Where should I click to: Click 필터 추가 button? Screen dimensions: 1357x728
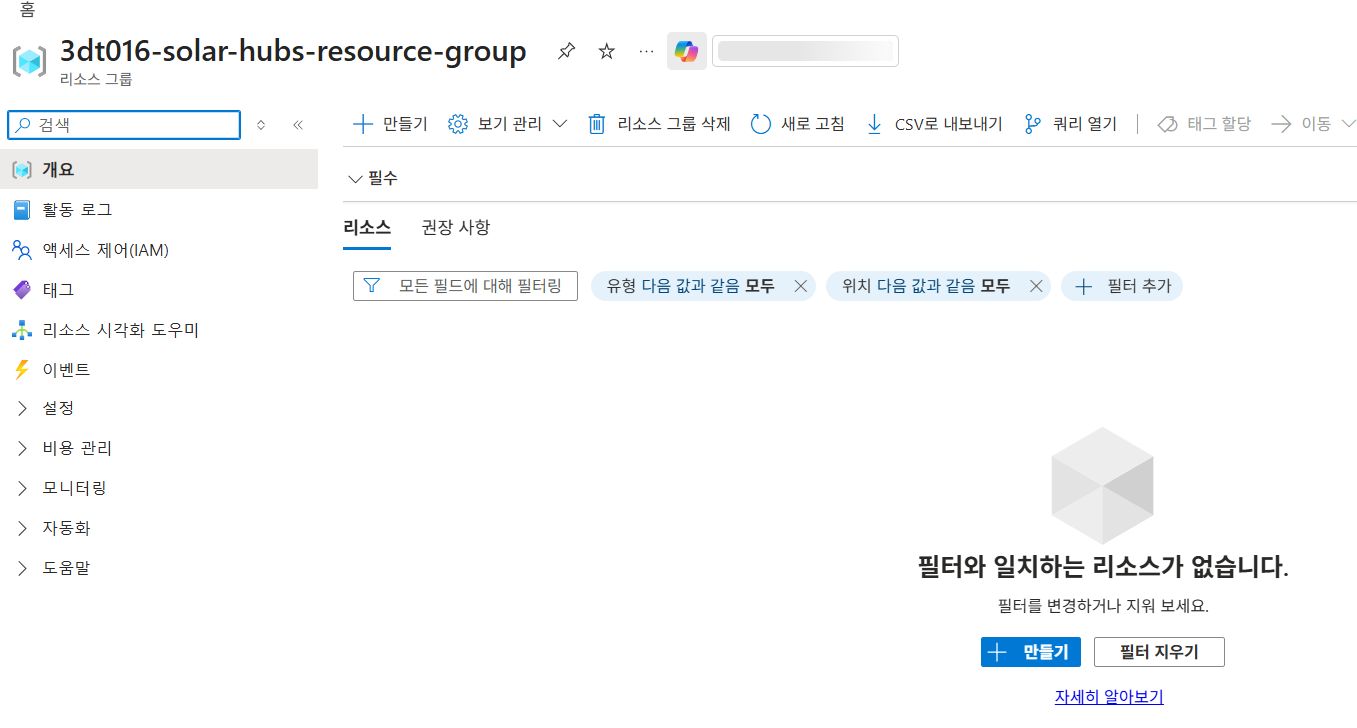[1122, 287]
